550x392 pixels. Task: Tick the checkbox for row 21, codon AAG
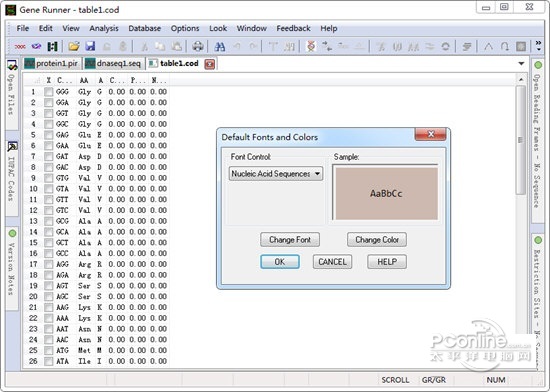pyautogui.click(x=48, y=308)
